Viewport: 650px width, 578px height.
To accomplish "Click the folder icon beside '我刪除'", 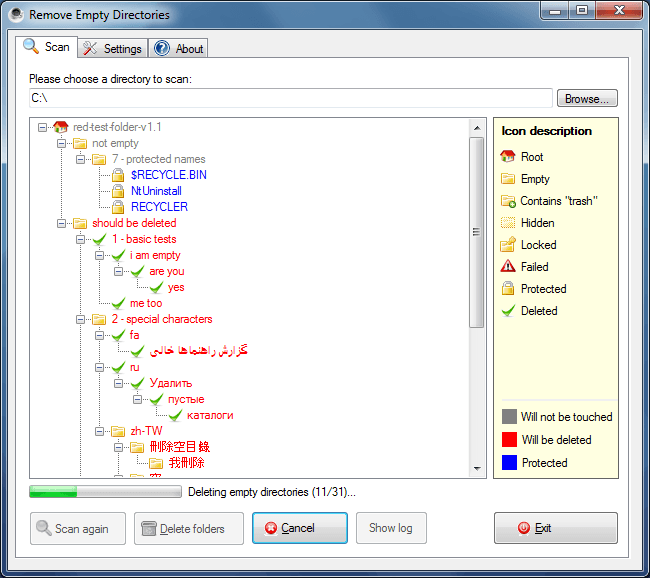I will click(156, 463).
